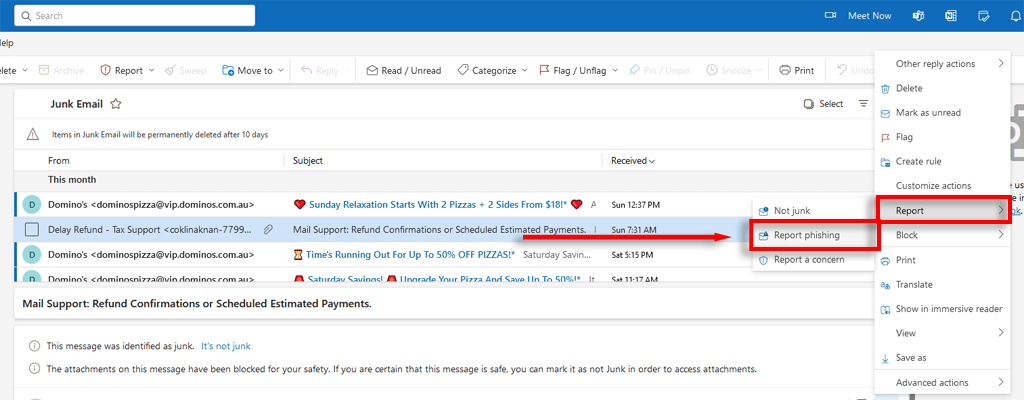Click the Print toolbar button
The image size is (1024, 400).
797,70
